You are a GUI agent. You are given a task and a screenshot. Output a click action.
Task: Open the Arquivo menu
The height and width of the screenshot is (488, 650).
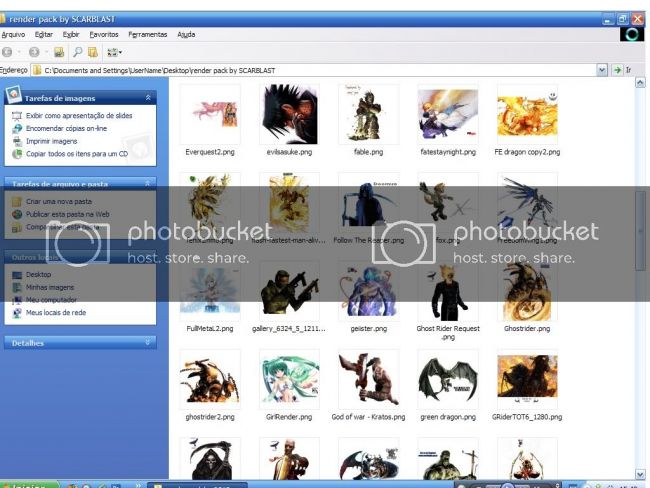pos(13,34)
